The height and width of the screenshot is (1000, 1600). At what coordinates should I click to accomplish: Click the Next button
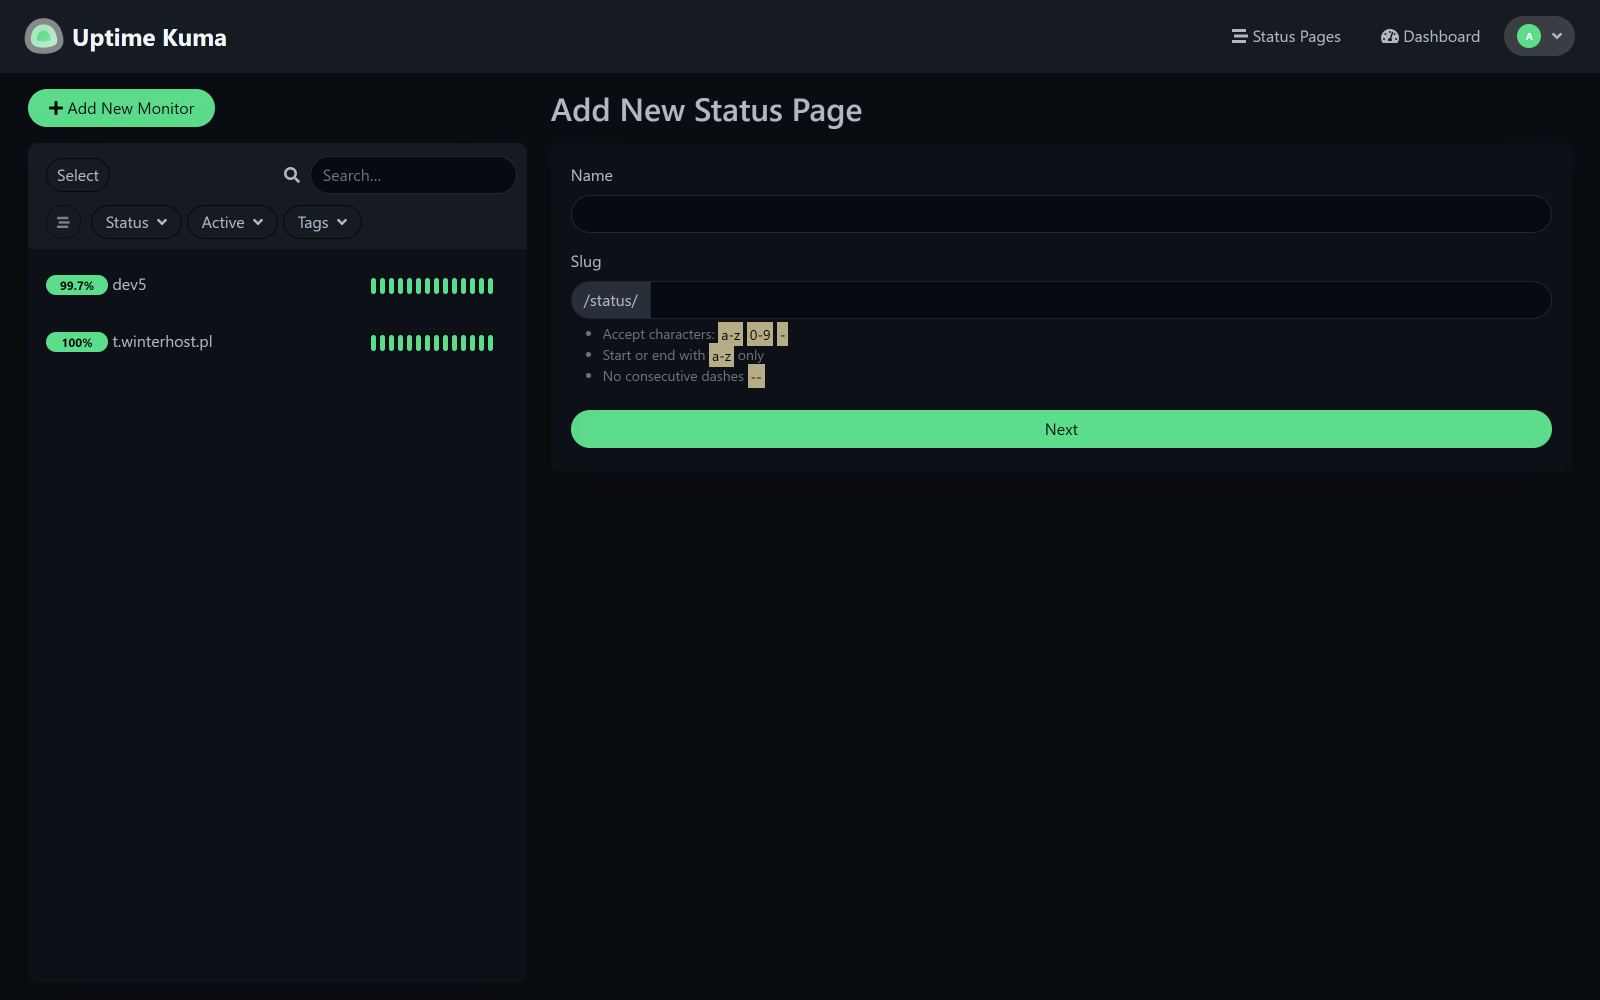pyautogui.click(x=1061, y=429)
